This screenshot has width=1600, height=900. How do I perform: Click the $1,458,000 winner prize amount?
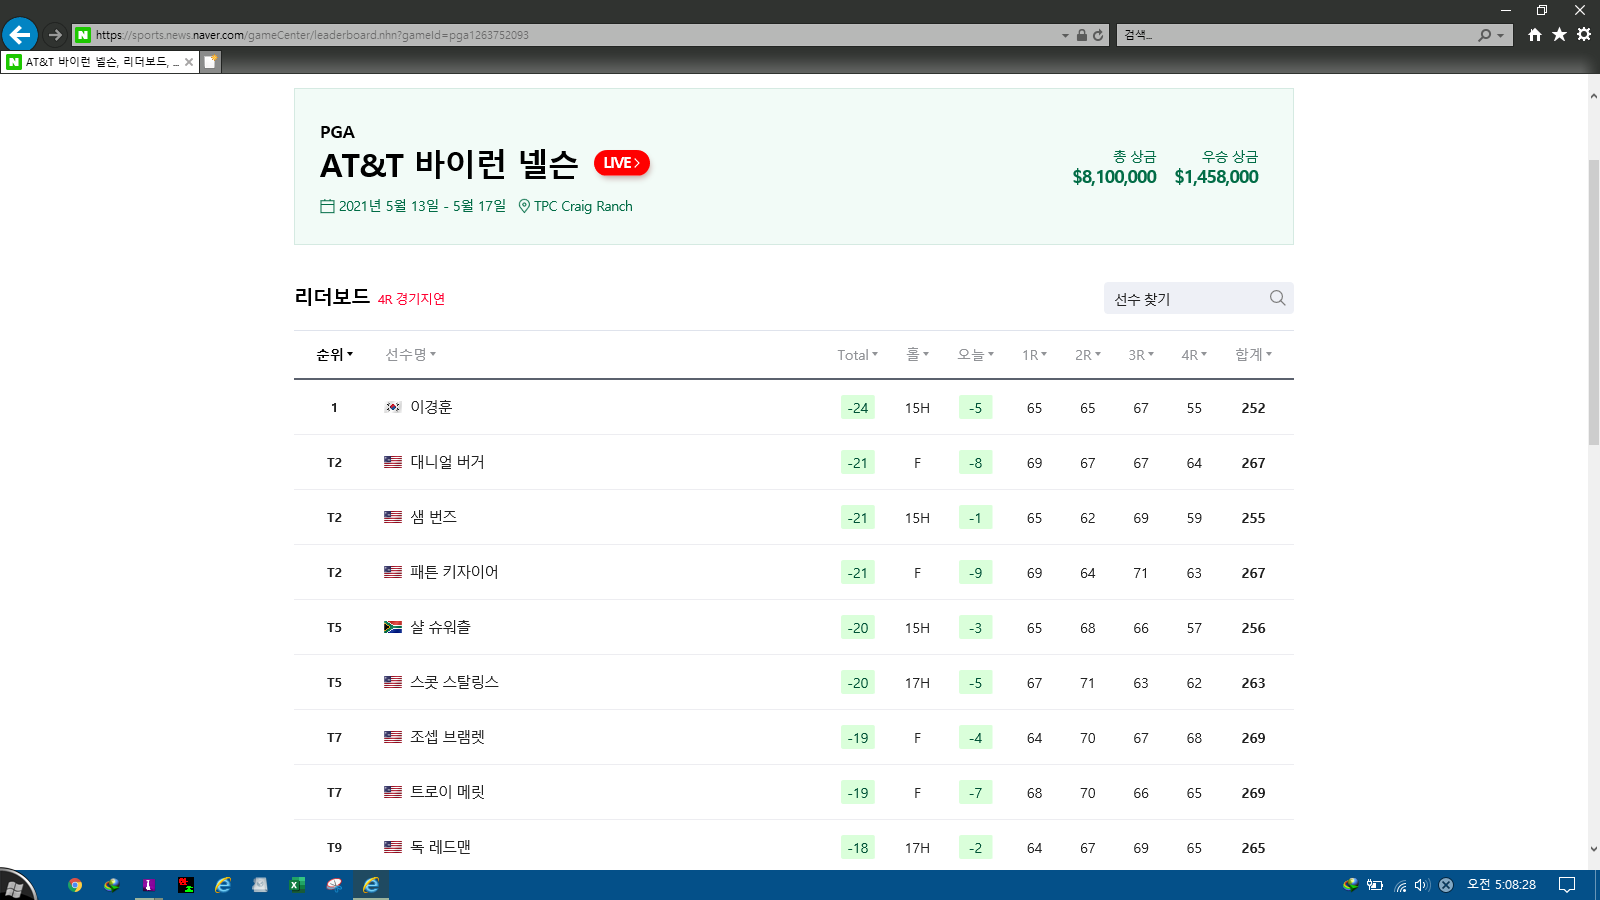[x=1216, y=177]
